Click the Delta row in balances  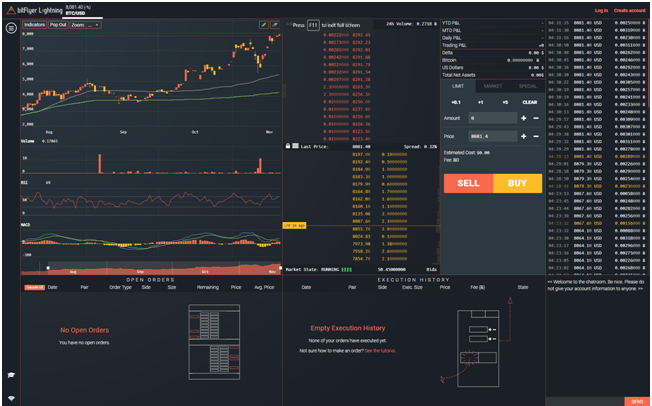click(493, 53)
